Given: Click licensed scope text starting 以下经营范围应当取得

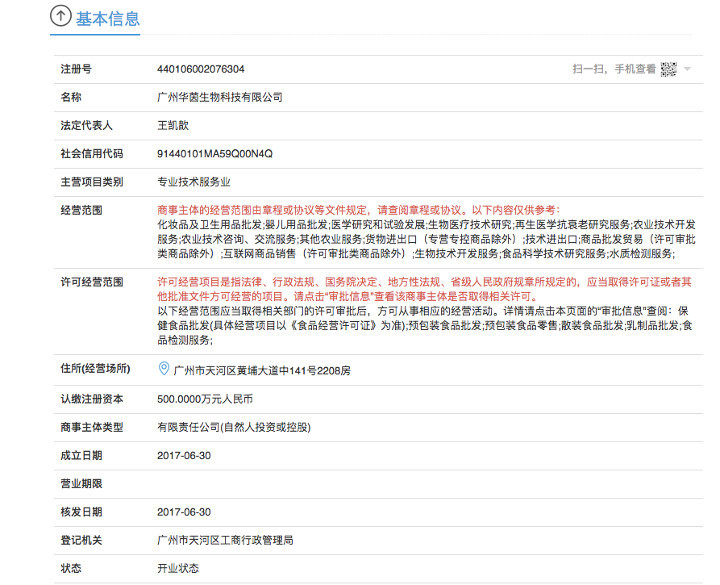Looking at the screenshot, I should (x=425, y=326).
